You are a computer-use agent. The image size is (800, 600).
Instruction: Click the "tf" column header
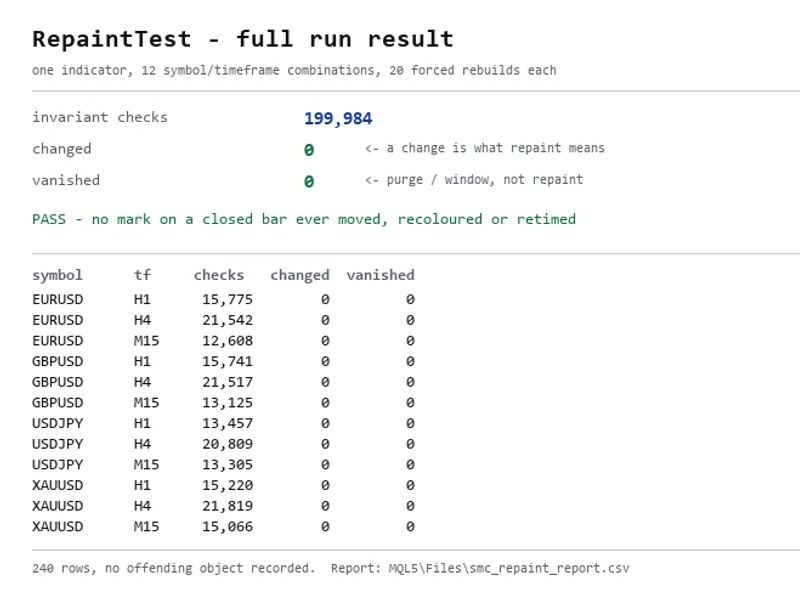click(x=142, y=275)
